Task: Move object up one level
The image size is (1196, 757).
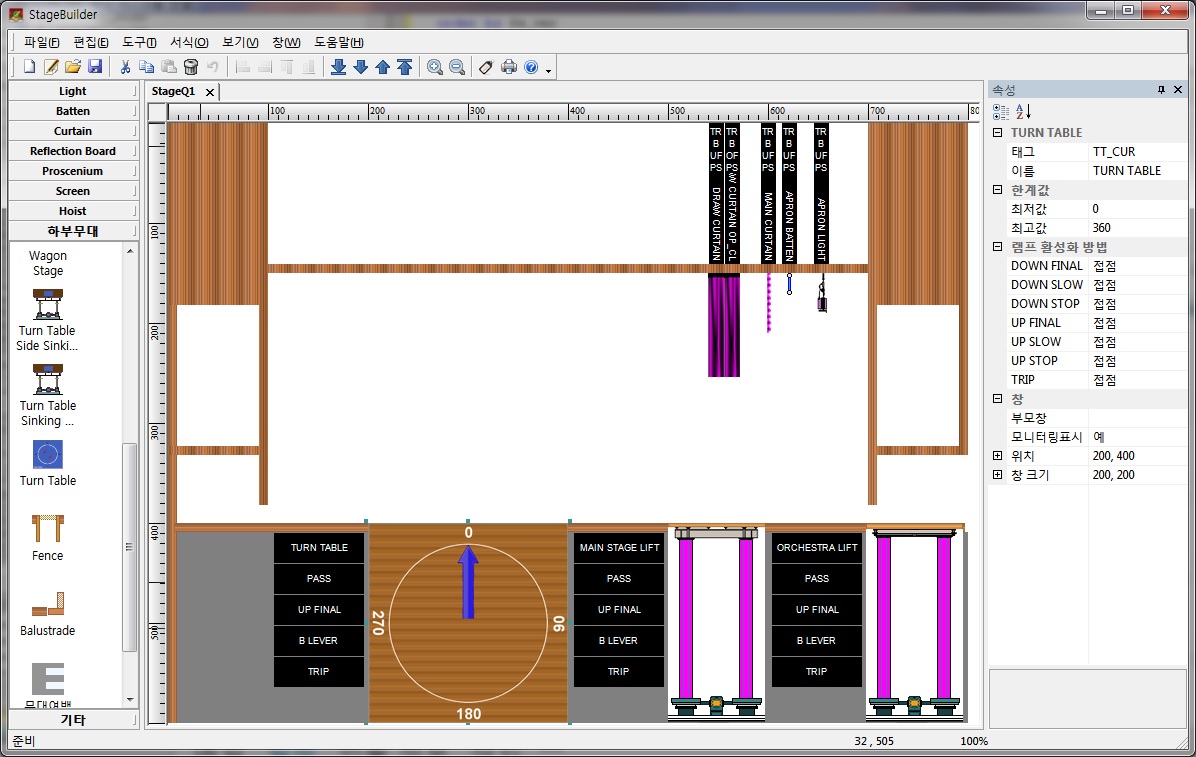Action: pos(383,67)
